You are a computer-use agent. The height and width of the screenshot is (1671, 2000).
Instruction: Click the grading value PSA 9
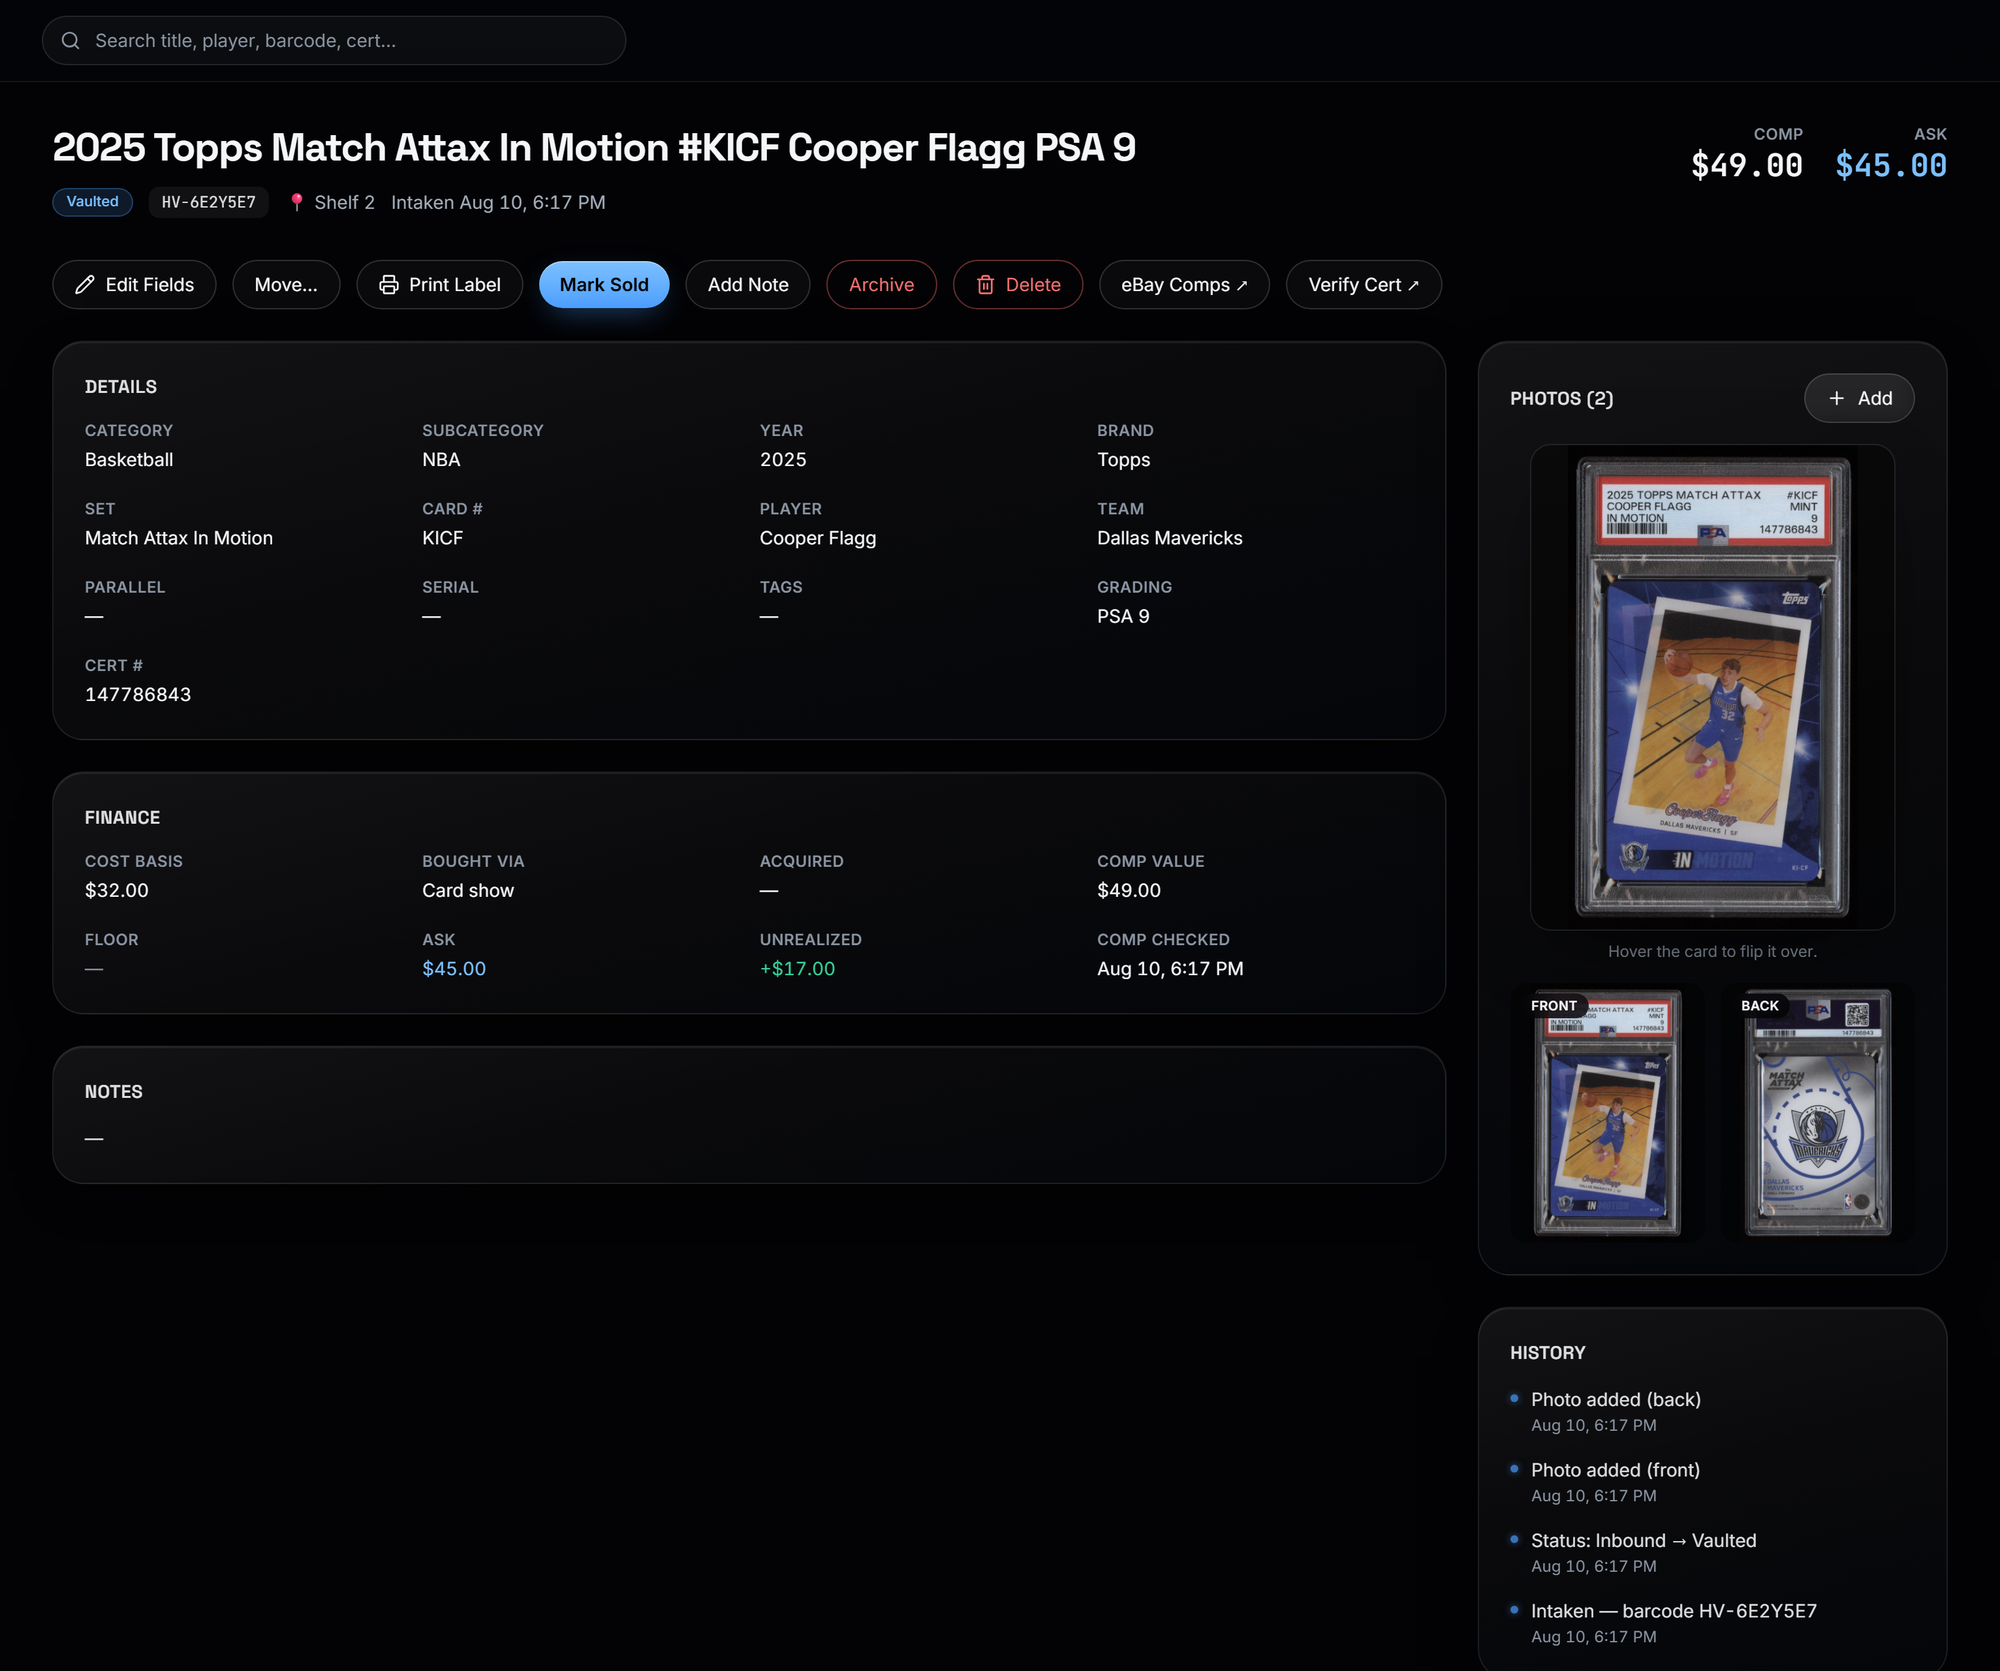coord(1123,616)
